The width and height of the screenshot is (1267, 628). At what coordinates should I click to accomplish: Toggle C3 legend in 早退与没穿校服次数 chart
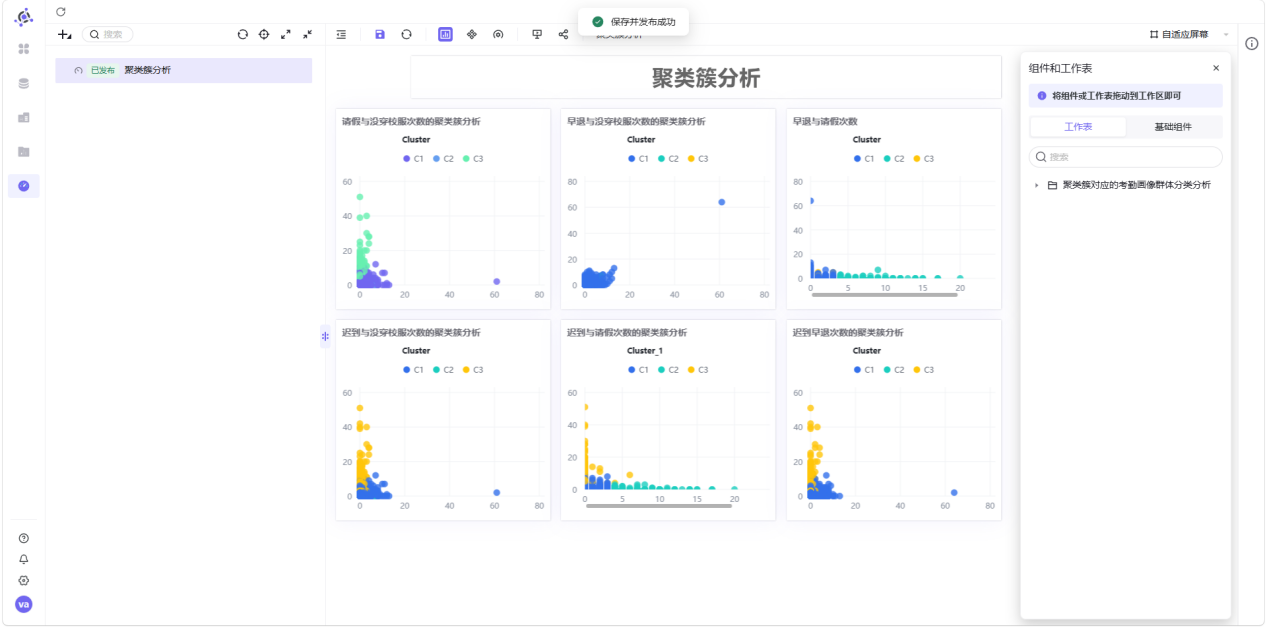pos(698,159)
